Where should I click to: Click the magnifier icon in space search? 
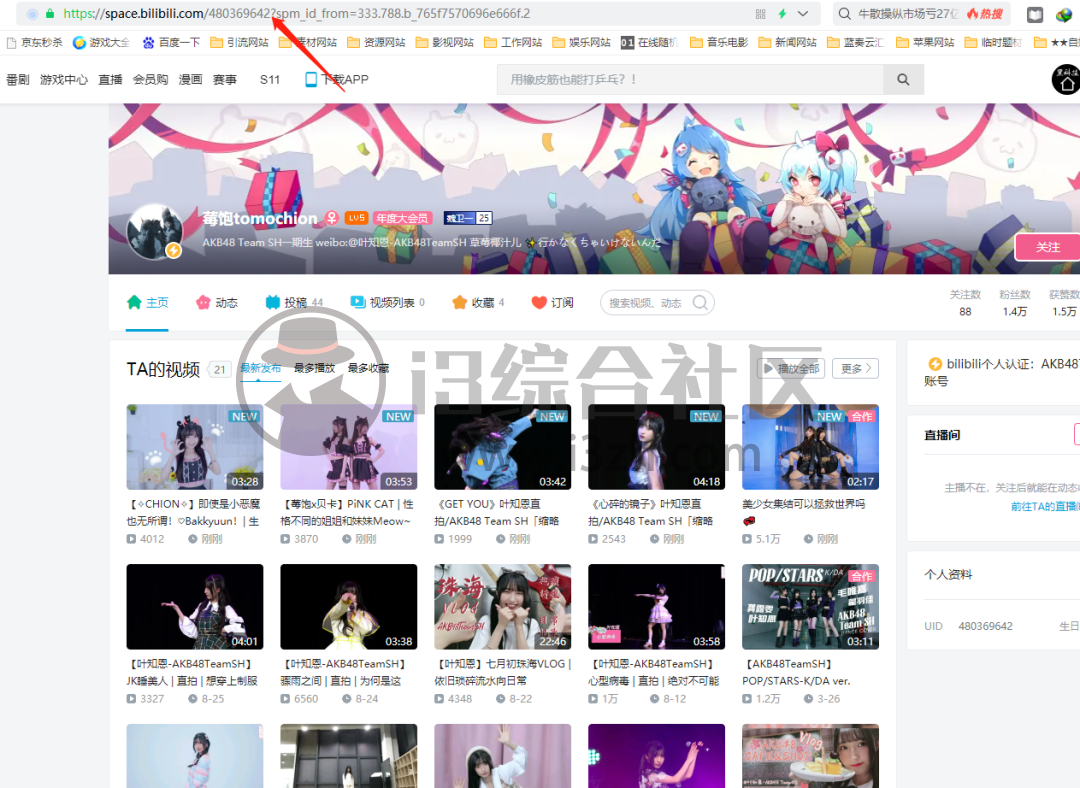click(700, 303)
